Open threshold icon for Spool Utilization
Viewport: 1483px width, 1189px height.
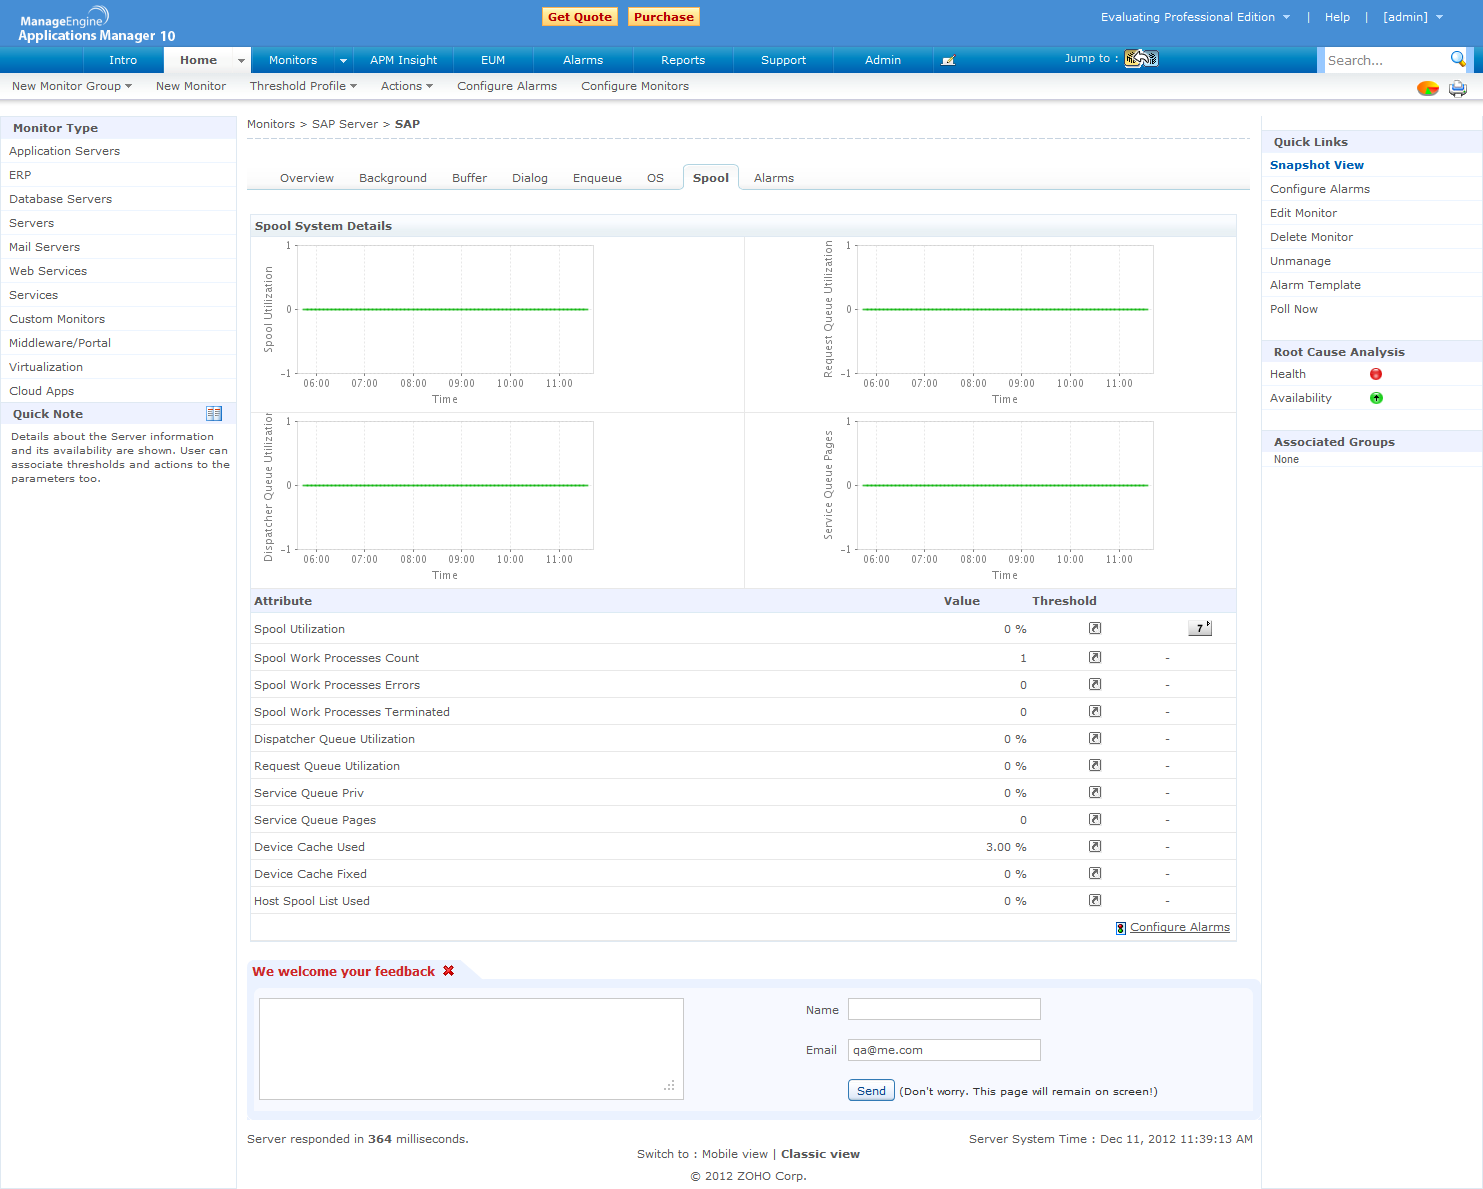pyautogui.click(x=1095, y=629)
